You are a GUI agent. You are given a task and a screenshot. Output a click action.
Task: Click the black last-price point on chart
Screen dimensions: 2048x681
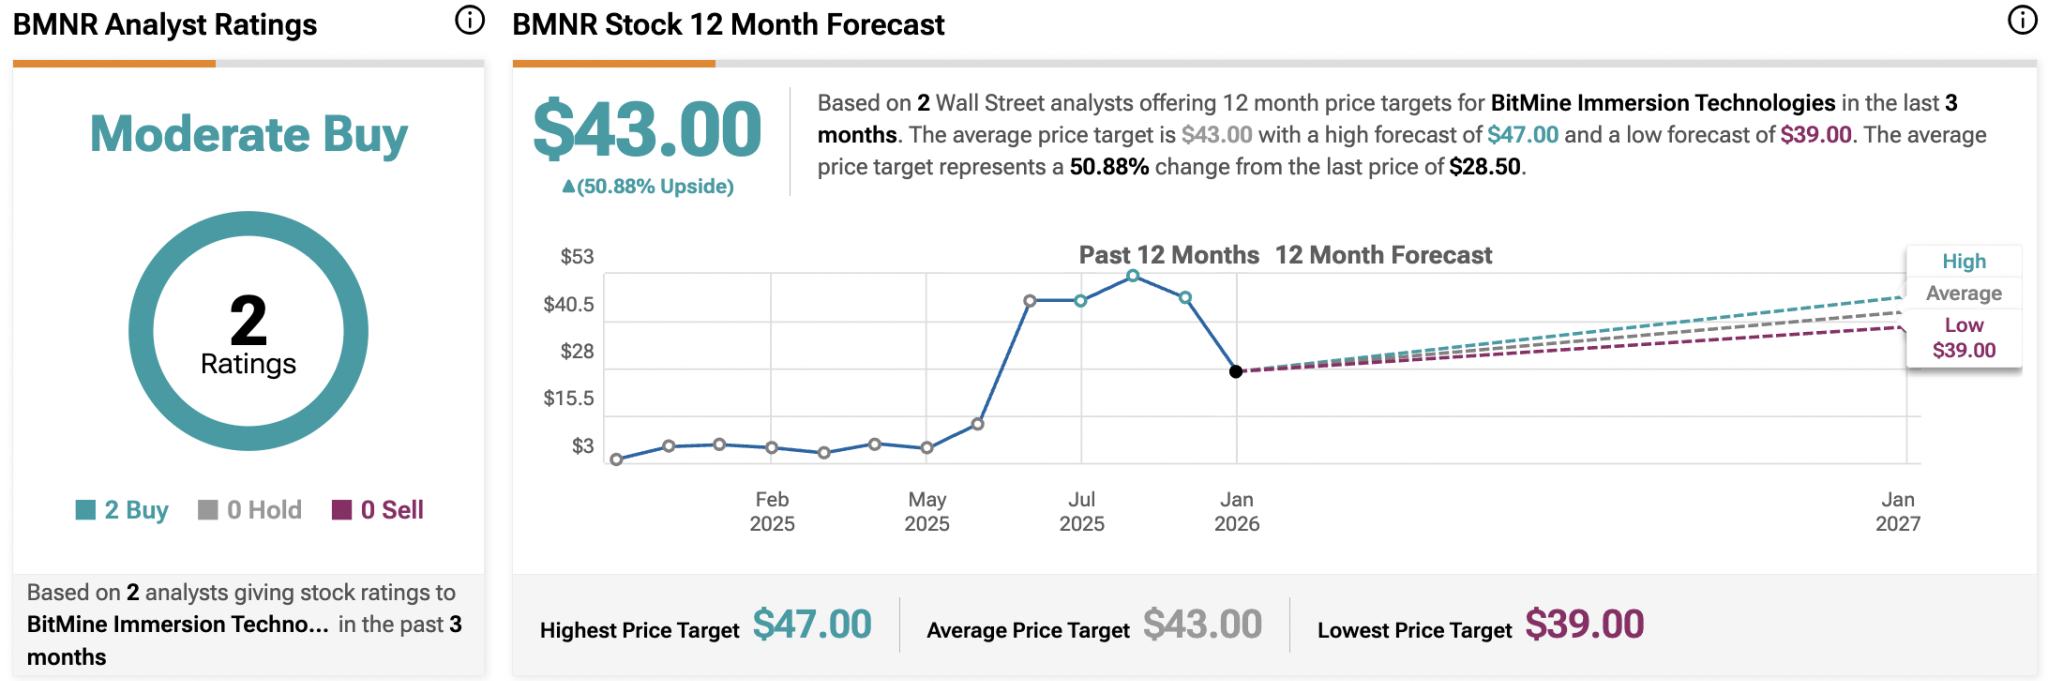pos(1236,372)
